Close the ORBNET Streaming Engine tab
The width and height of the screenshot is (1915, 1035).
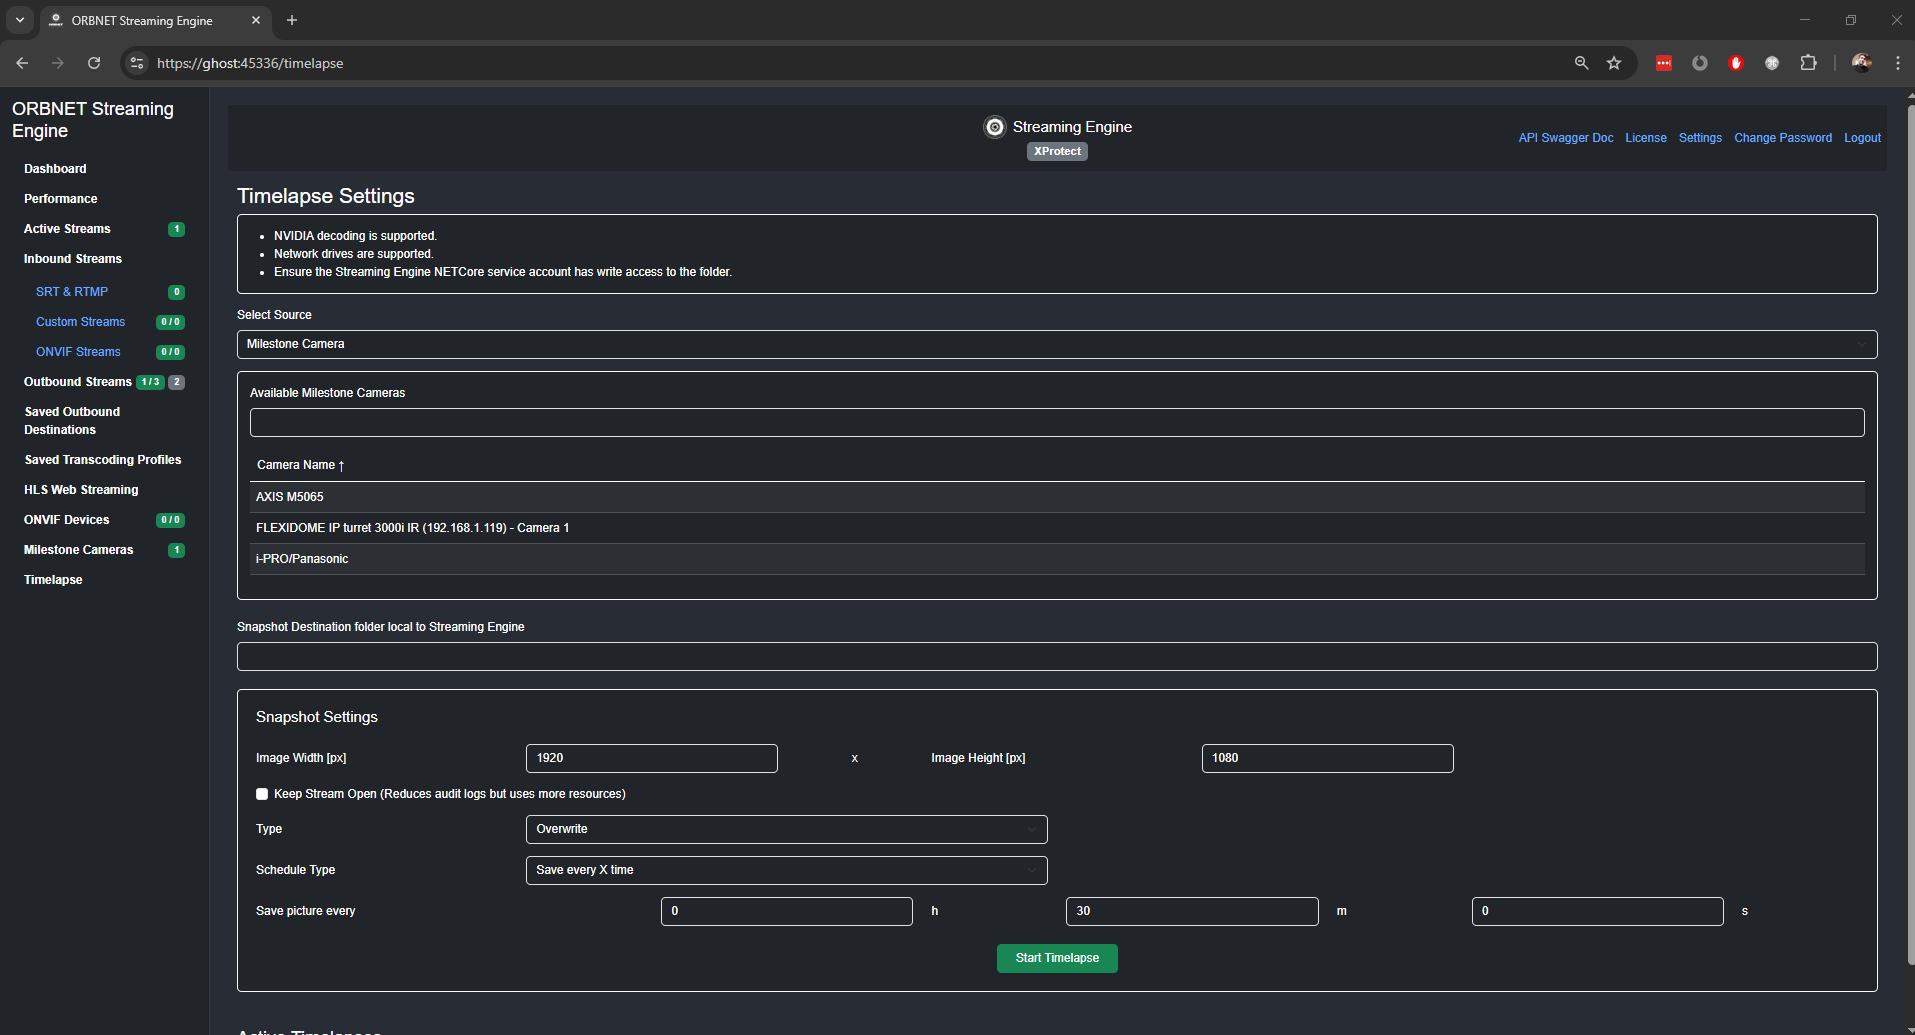coord(256,20)
